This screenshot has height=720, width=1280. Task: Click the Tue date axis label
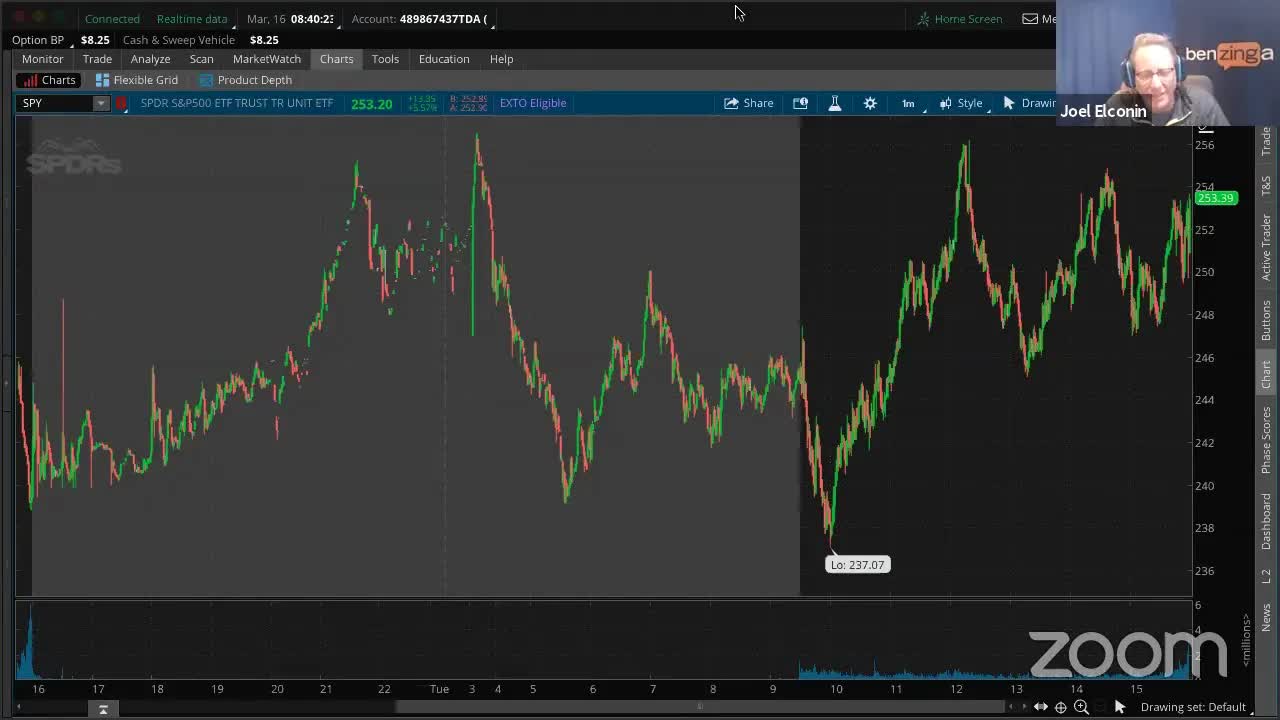pyautogui.click(x=439, y=689)
